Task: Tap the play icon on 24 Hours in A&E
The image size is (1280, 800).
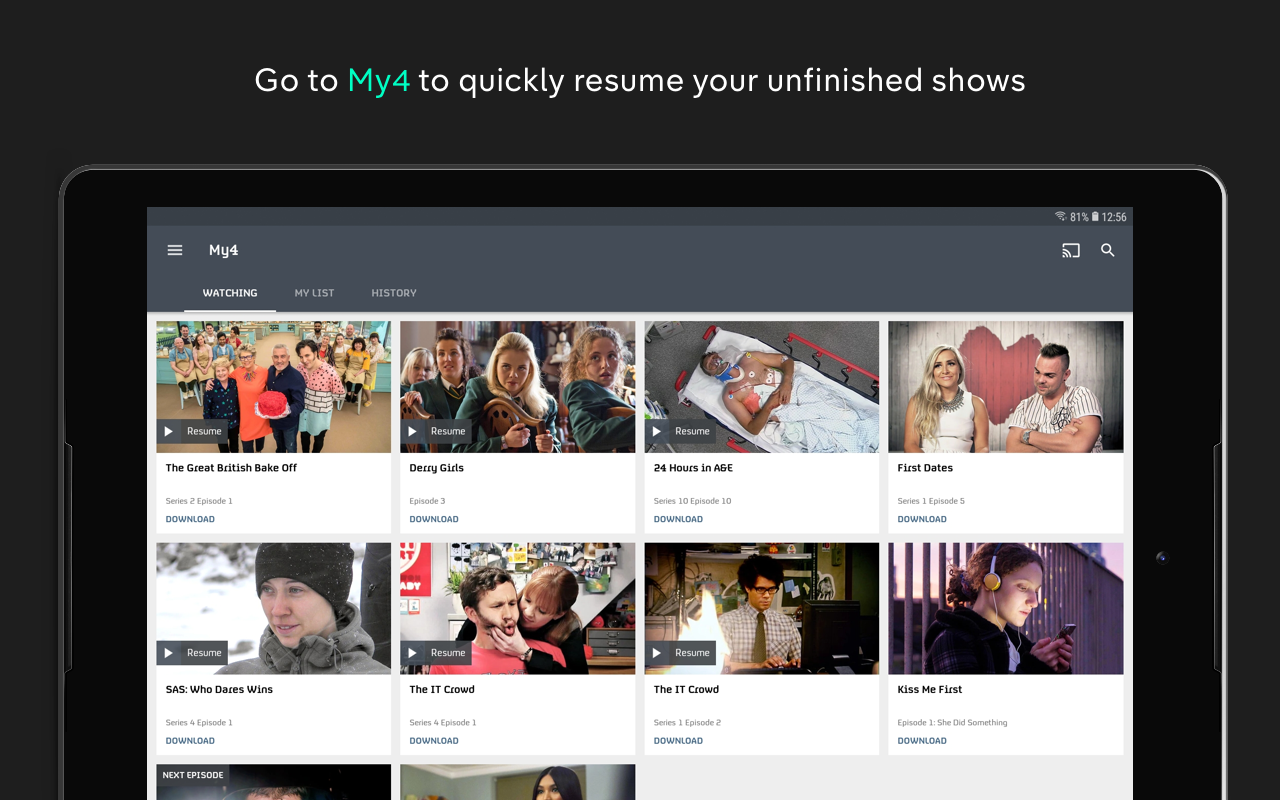Action: [656, 430]
